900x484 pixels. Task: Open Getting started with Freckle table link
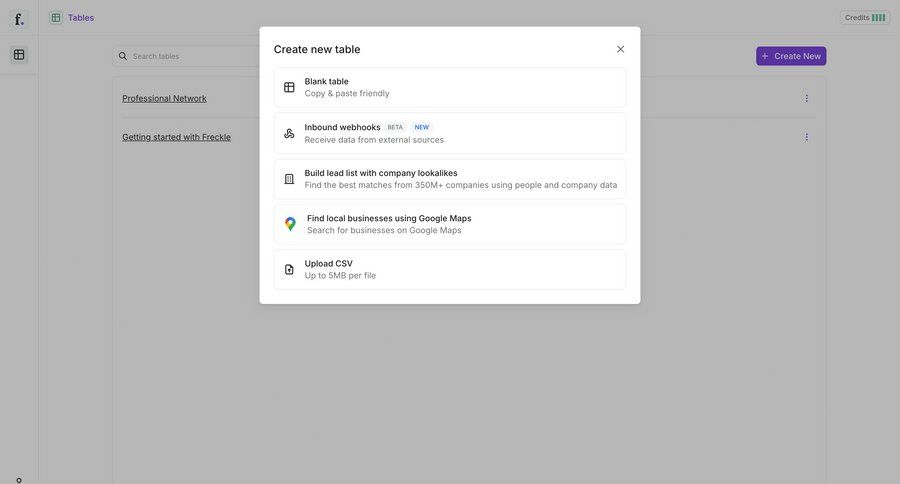pyautogui.click(x=176, y=137)
